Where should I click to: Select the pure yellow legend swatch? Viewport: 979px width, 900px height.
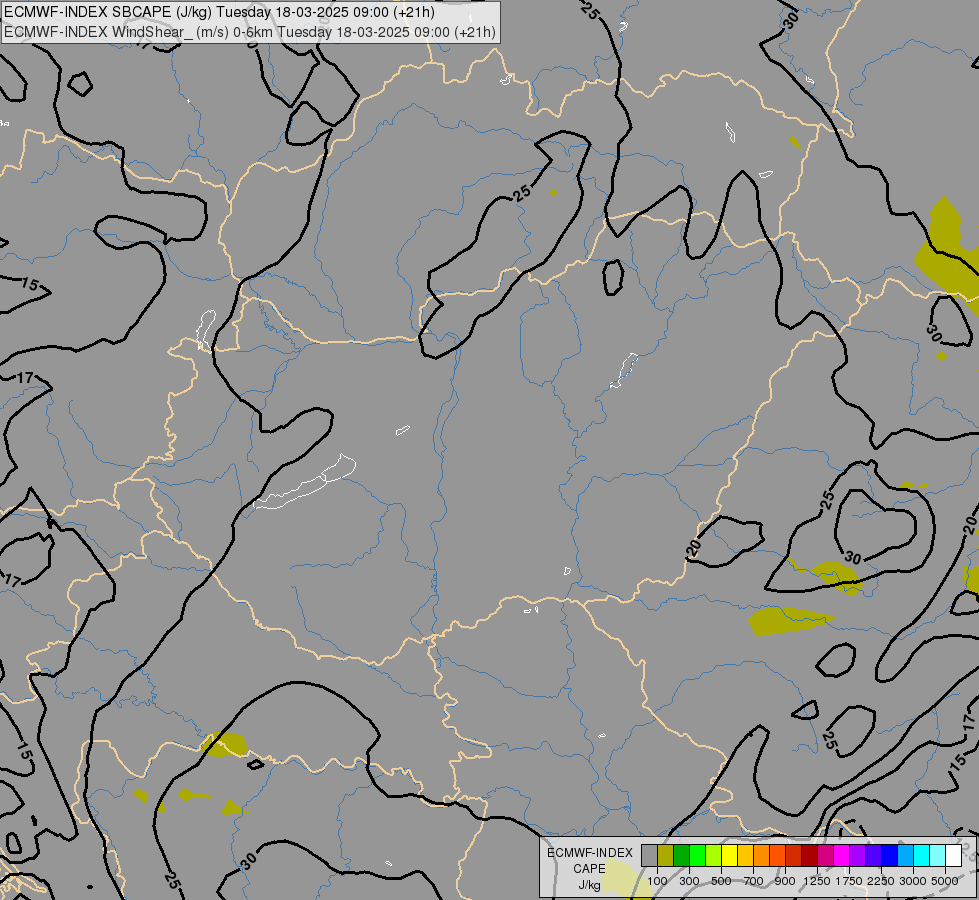click(729, 856)
